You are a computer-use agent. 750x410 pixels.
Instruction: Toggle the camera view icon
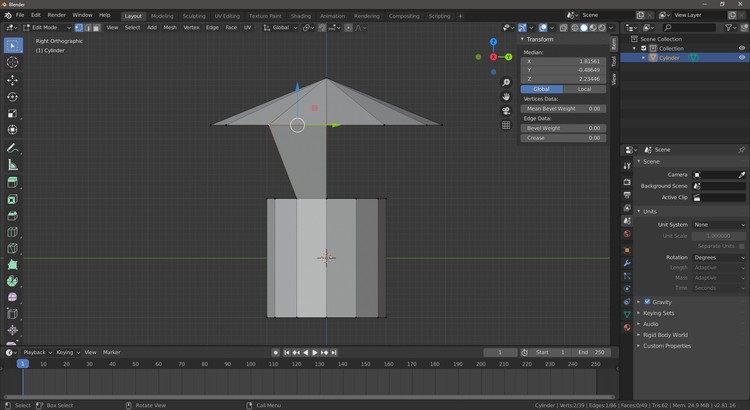point(507,111)
